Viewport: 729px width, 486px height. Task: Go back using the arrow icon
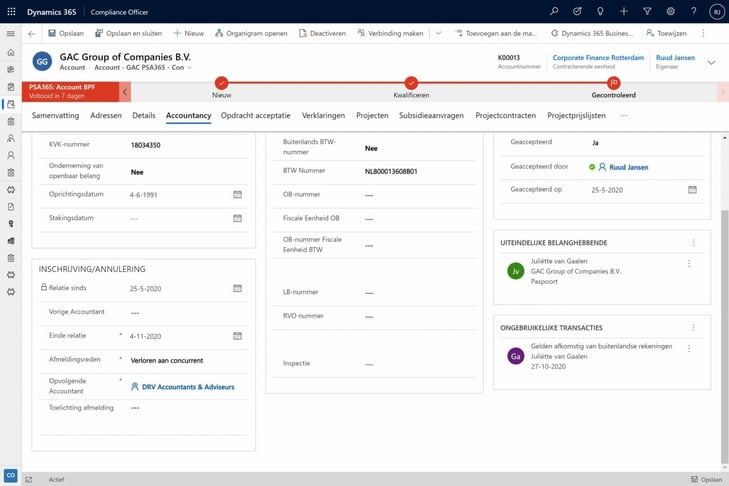click(x=32, y=33)
